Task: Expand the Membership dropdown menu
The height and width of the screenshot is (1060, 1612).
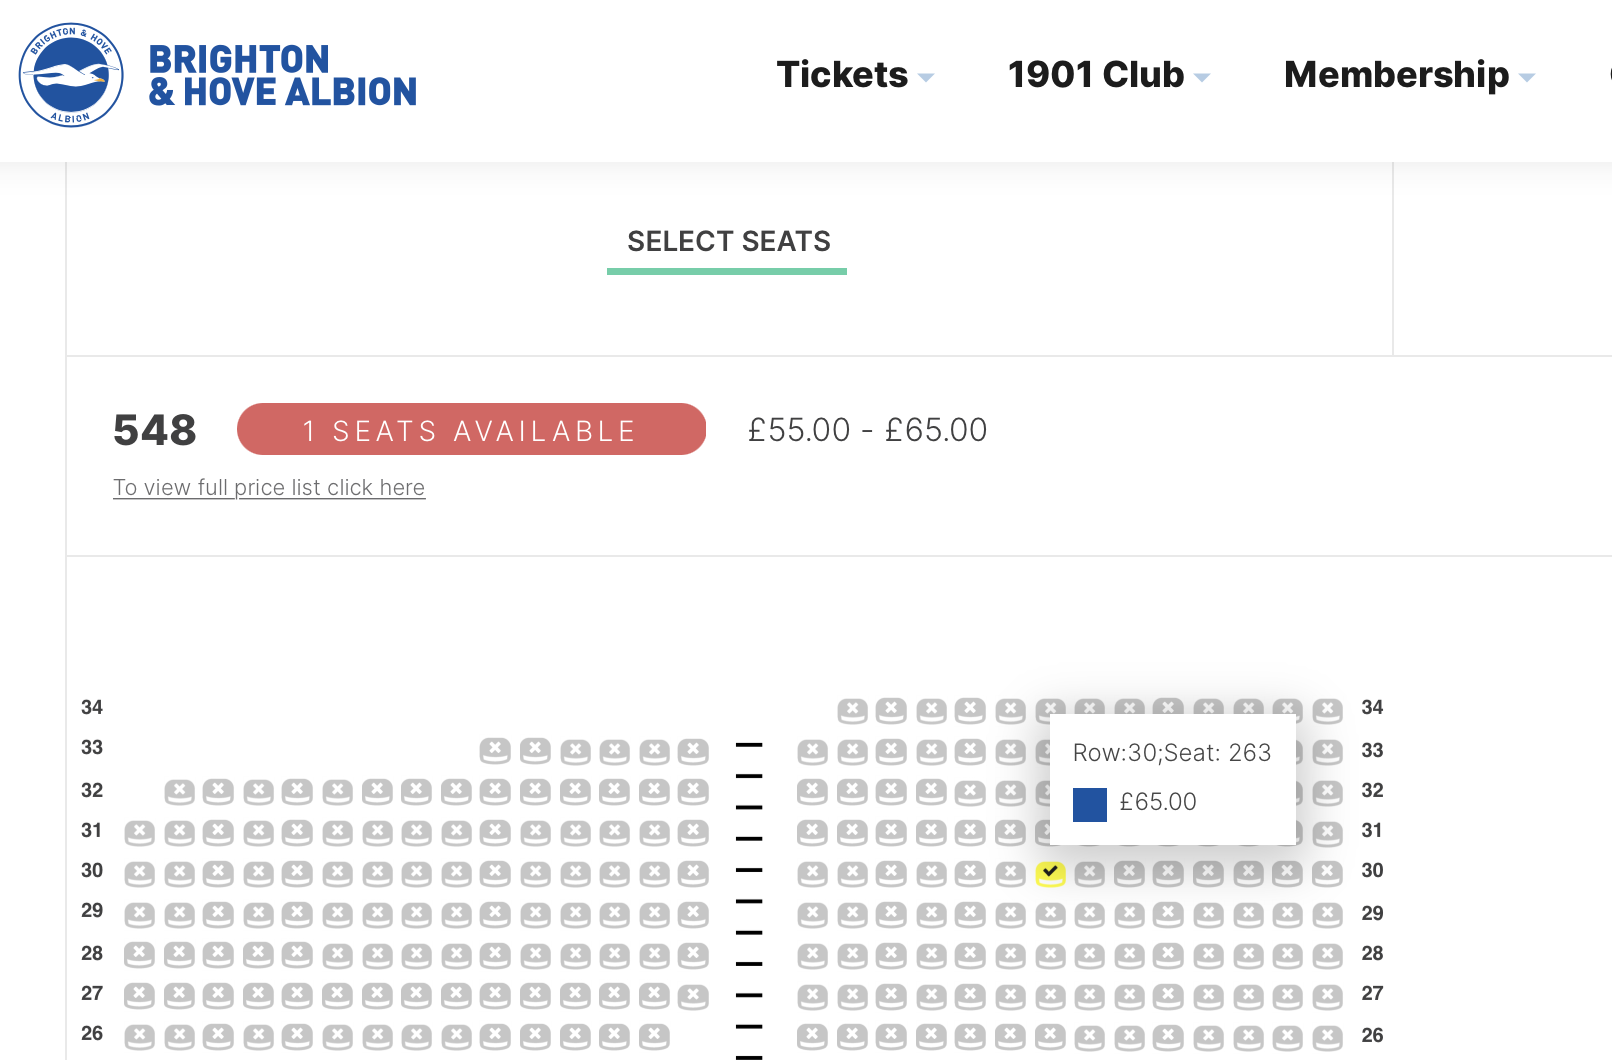Action: click(1409, 75)
